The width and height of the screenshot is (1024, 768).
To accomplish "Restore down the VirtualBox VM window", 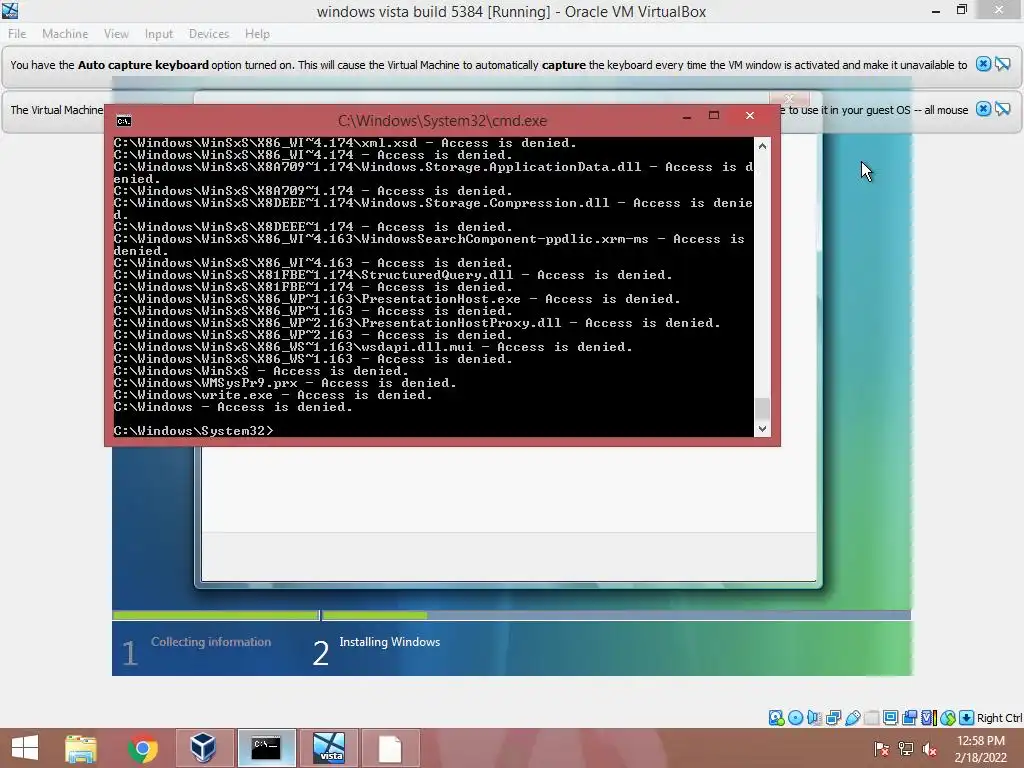I will [x=961, y=10].
